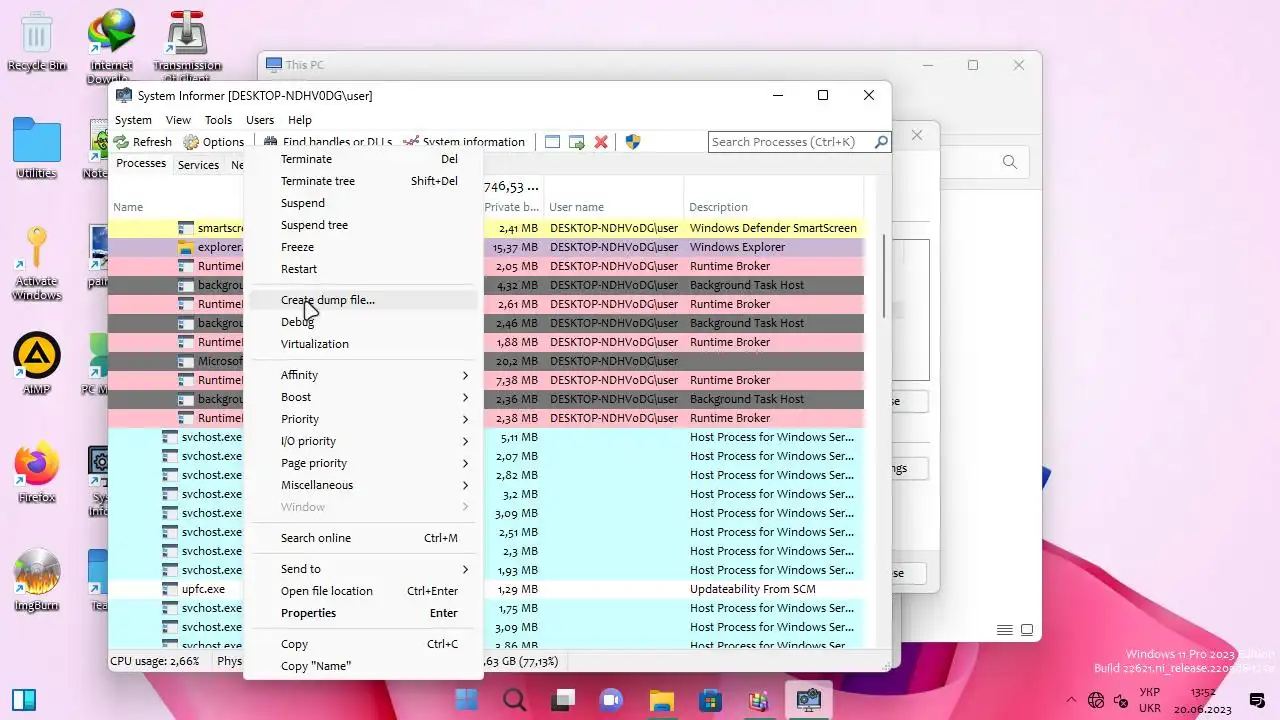Click the Updateability From SCM description
The height and width of the screenshot is (720, 1280).
[x=752, y=589]
